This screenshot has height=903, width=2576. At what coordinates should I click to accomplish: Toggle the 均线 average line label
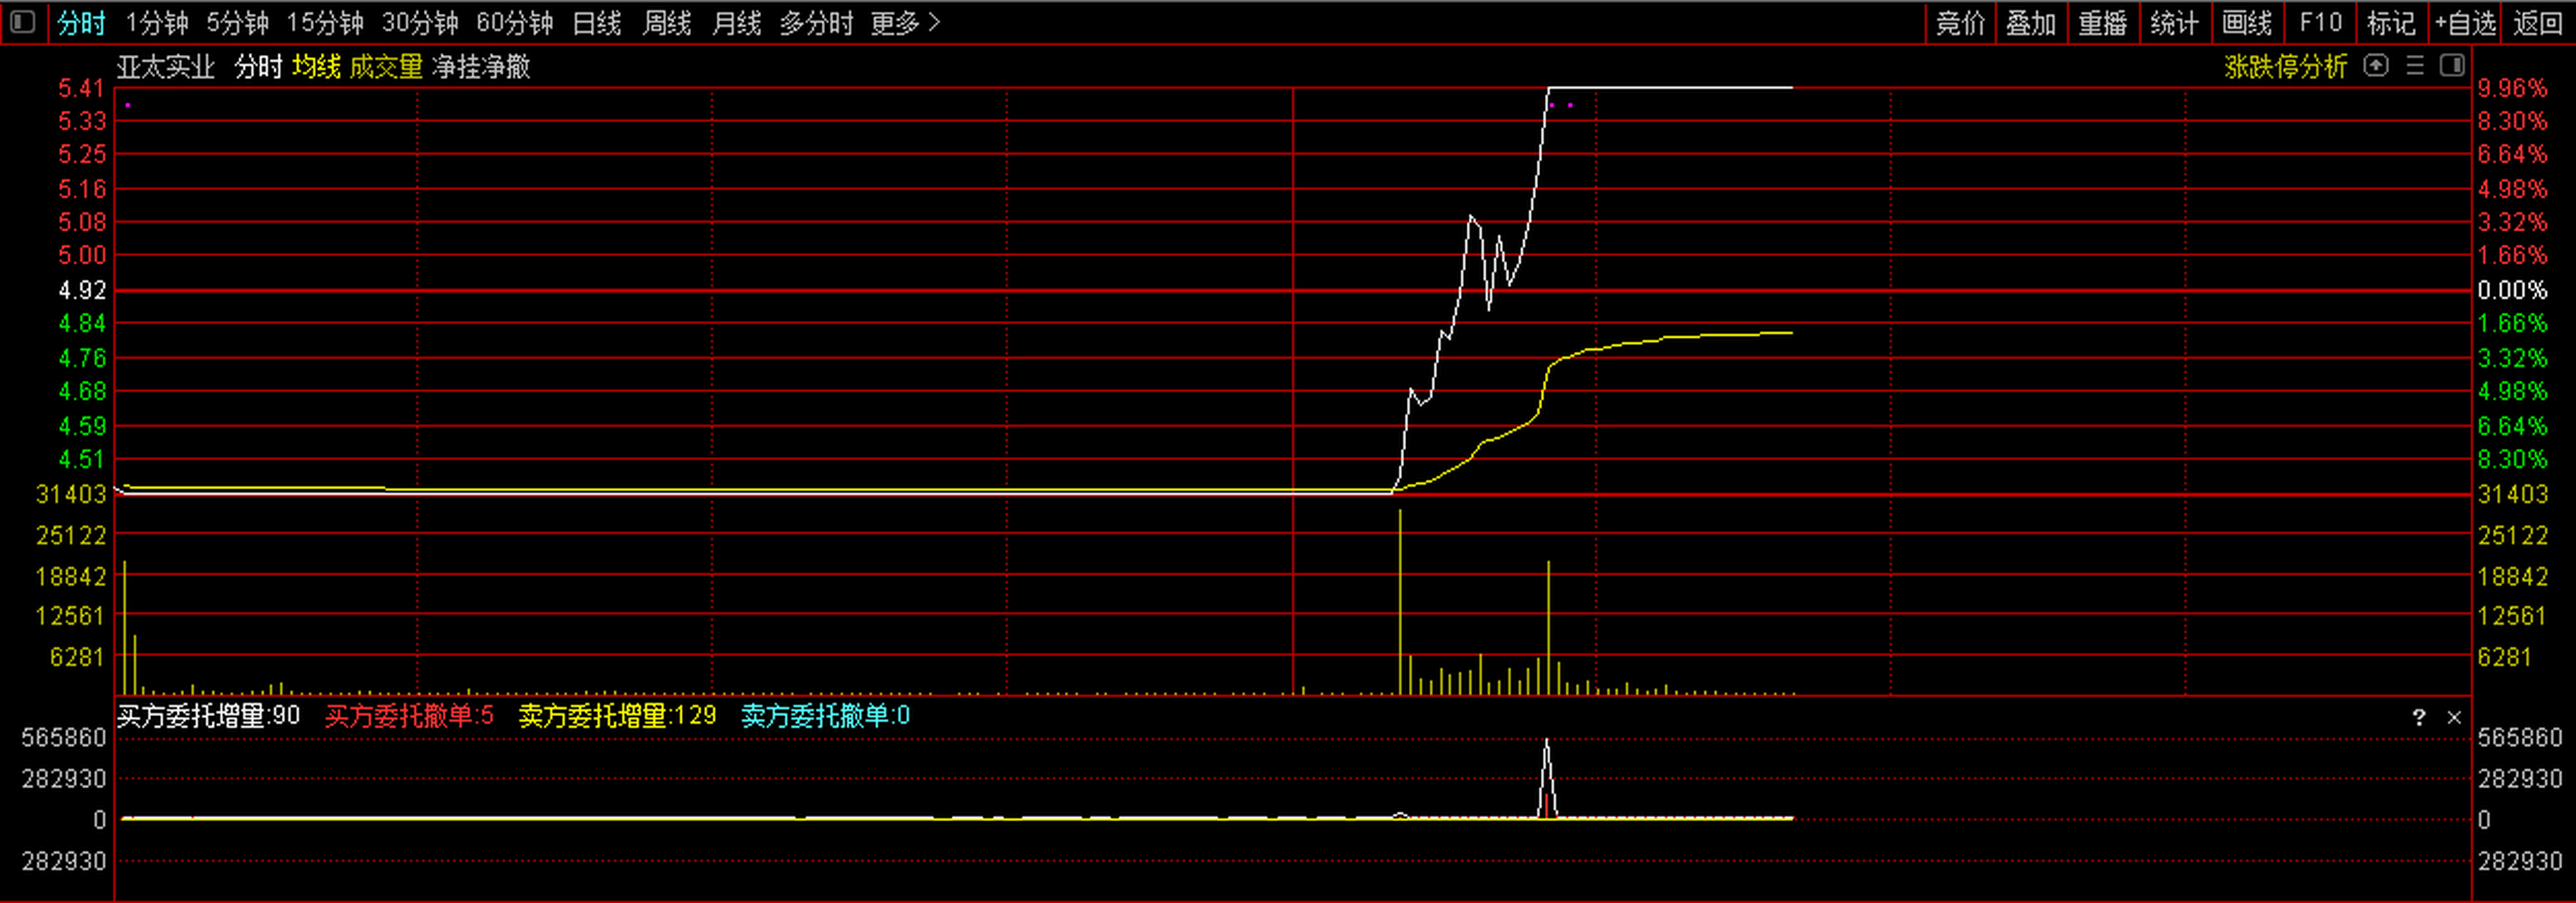click(316, 67)
